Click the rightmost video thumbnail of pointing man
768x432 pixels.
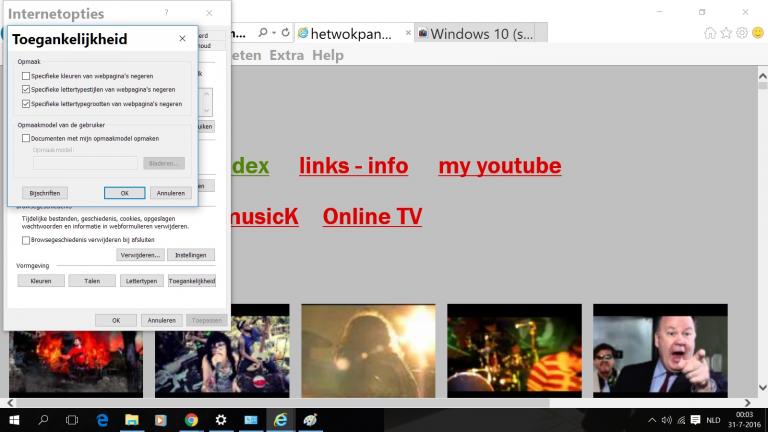659,350
